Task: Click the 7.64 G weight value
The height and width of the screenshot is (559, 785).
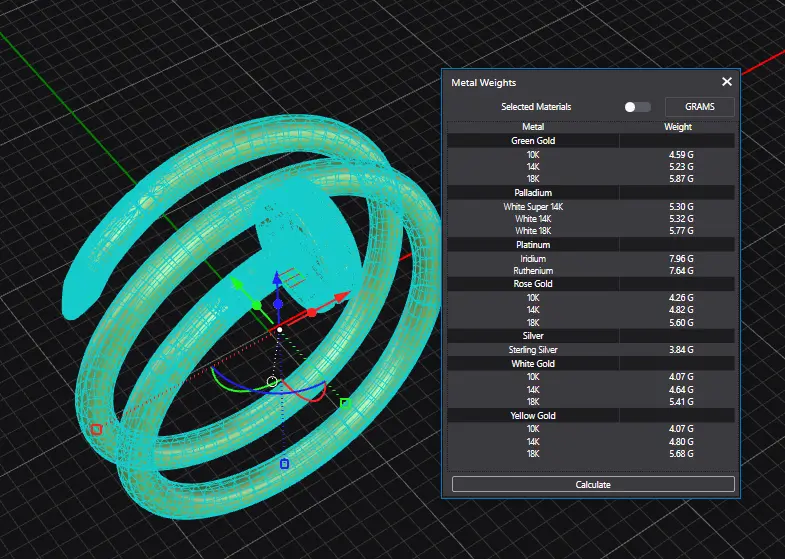Action: click(x=681, y=271)
